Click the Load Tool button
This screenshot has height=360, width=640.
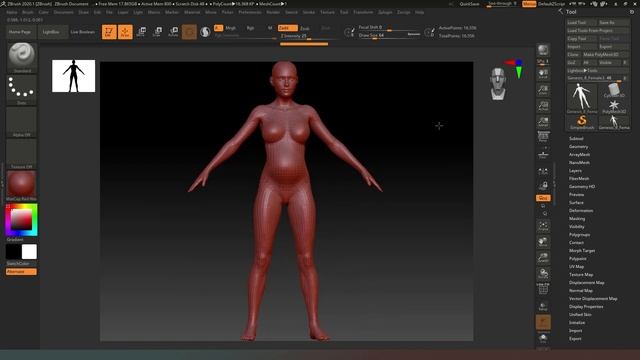[582, 22]
